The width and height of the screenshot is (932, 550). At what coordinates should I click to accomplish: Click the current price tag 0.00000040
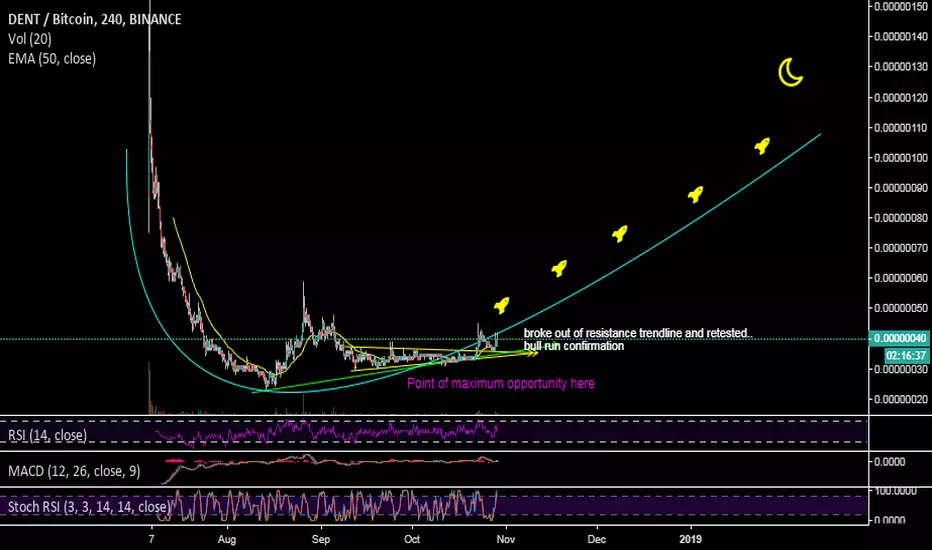tap(899, 338)
